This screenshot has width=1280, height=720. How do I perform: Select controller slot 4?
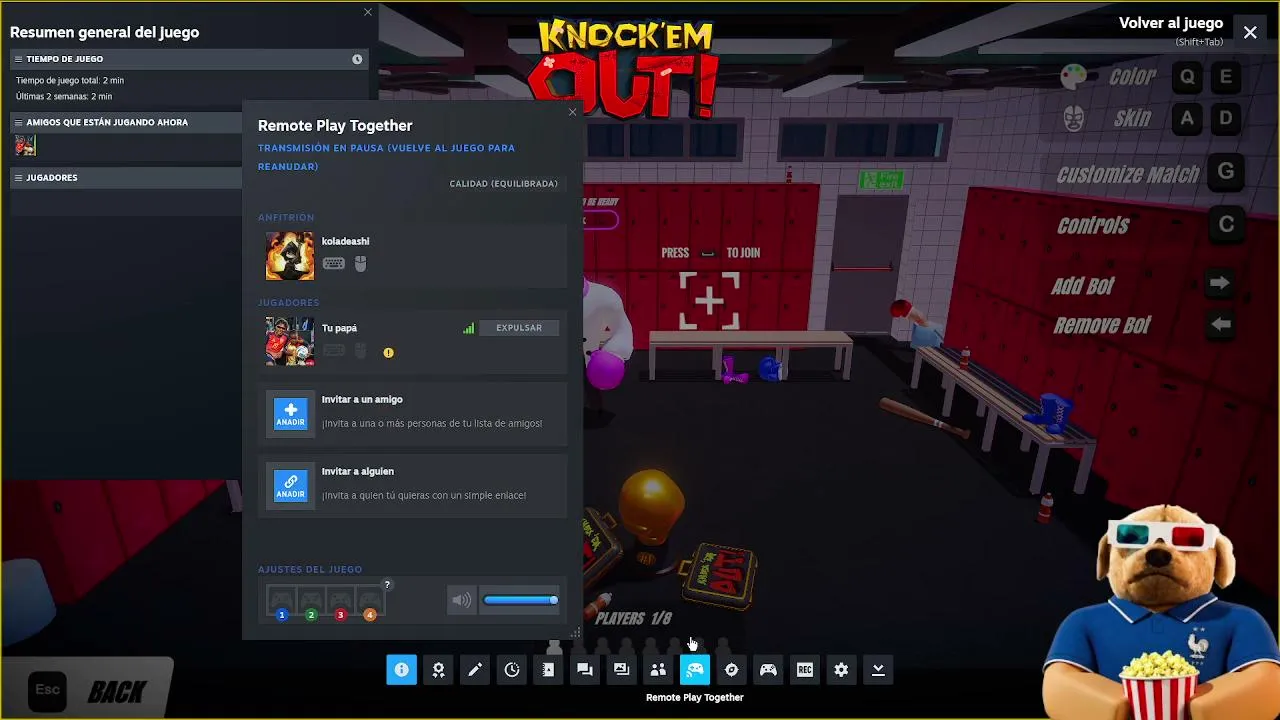(369, 603)
